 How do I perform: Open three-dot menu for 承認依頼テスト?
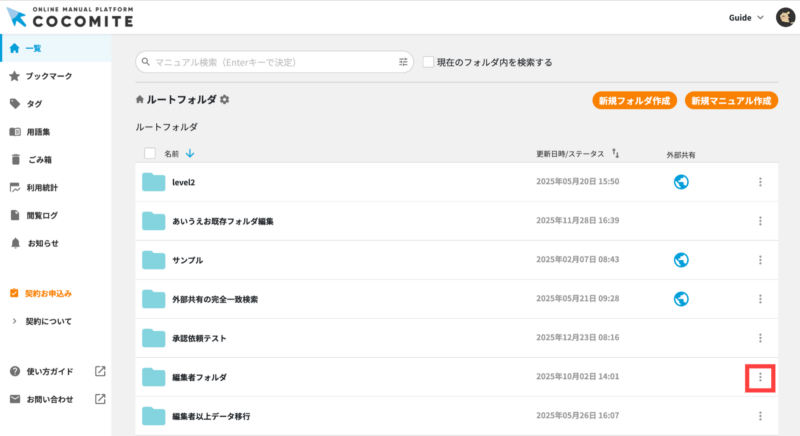[x=760, y=338]
